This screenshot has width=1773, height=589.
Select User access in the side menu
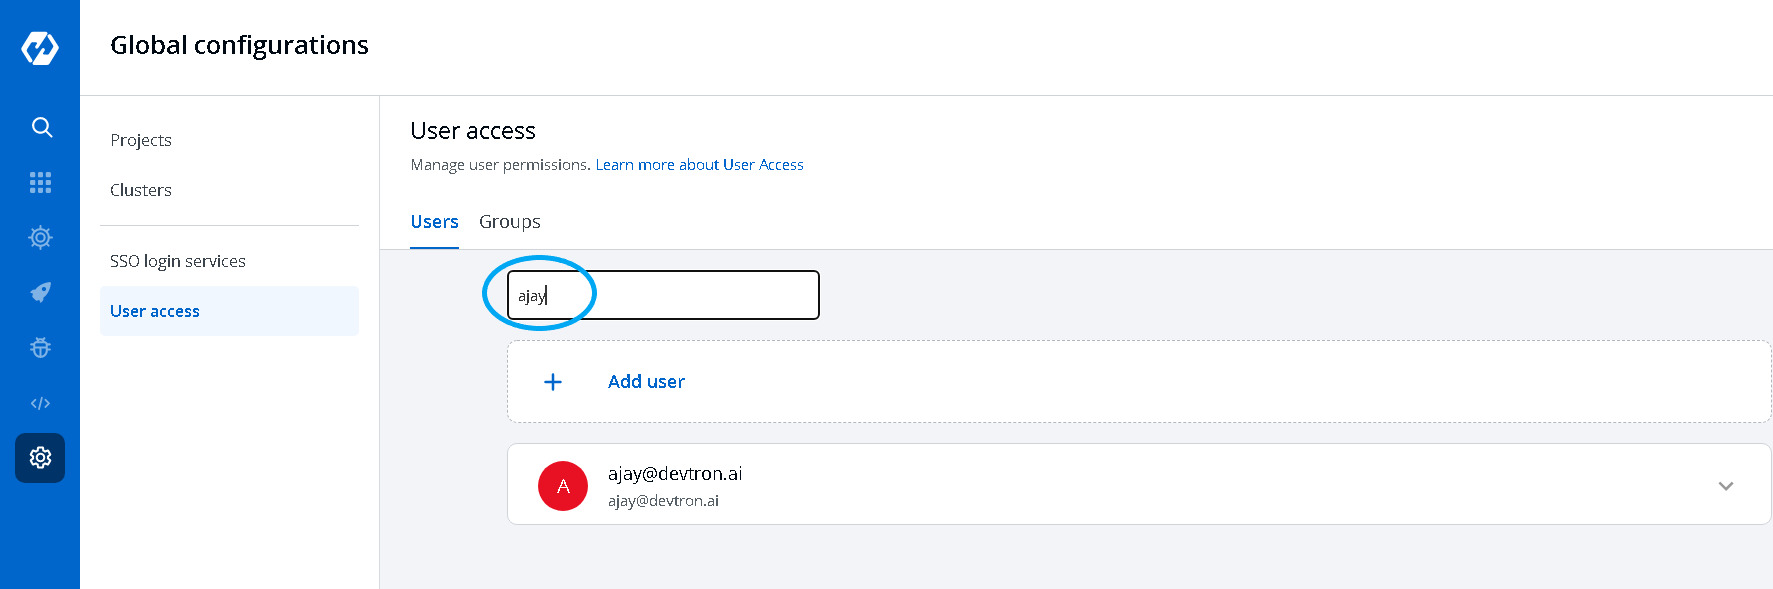155,311
